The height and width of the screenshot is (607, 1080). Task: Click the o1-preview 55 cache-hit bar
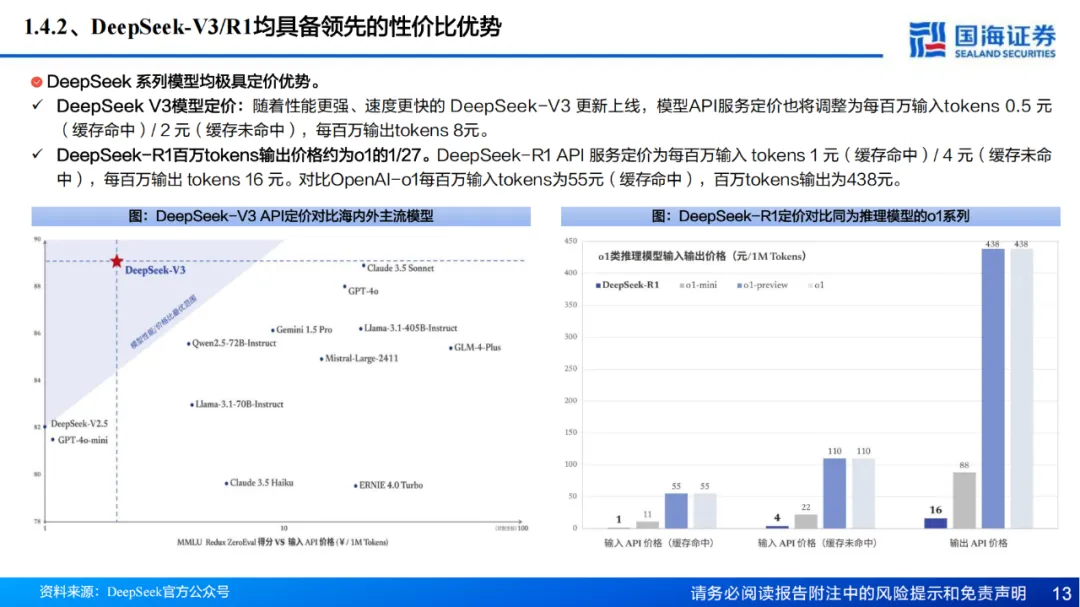pyautogui.click(x=676, y=511)
